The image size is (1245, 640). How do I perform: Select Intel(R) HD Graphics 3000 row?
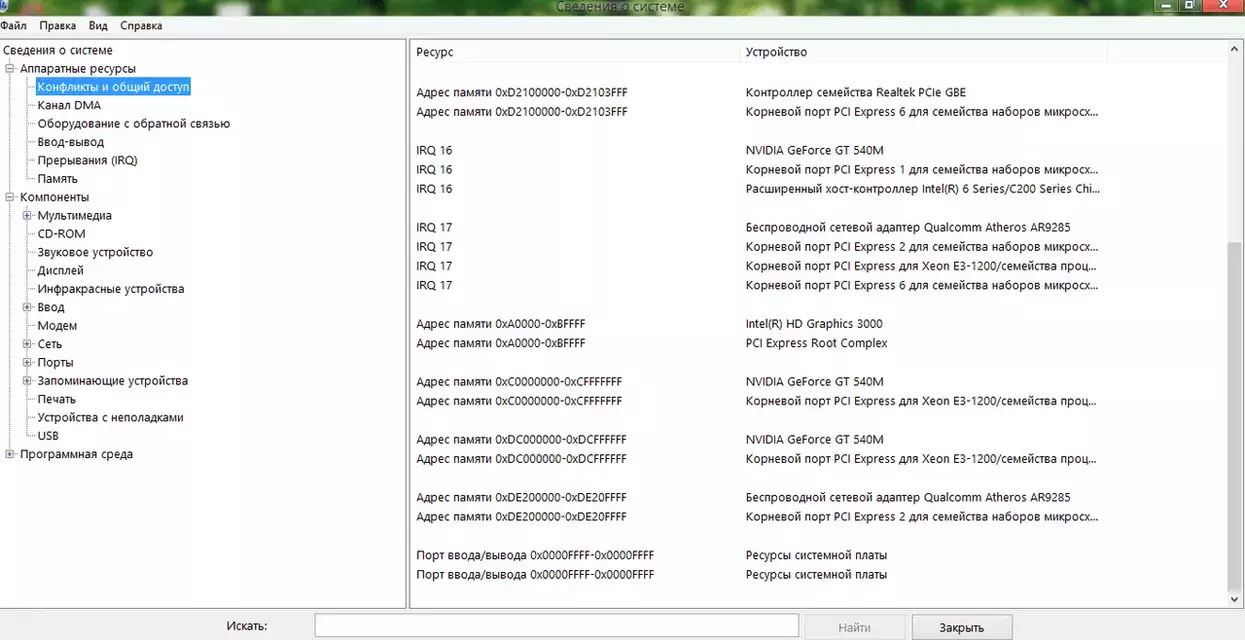[x=818, y=324]
